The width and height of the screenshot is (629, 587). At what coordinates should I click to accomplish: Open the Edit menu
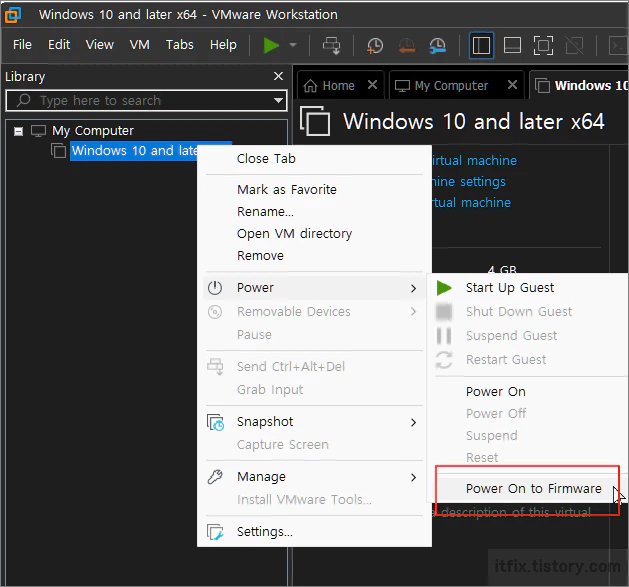click(x=59, y=45)
